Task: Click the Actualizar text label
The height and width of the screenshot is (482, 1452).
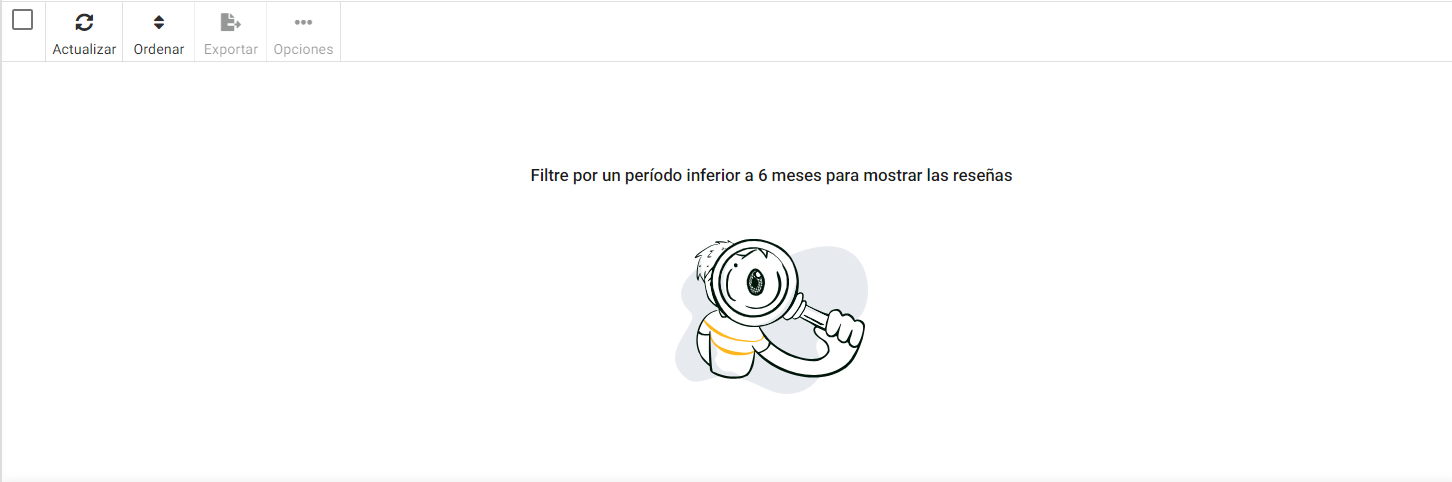Action: pyautogui.click(x=84, y=49)
